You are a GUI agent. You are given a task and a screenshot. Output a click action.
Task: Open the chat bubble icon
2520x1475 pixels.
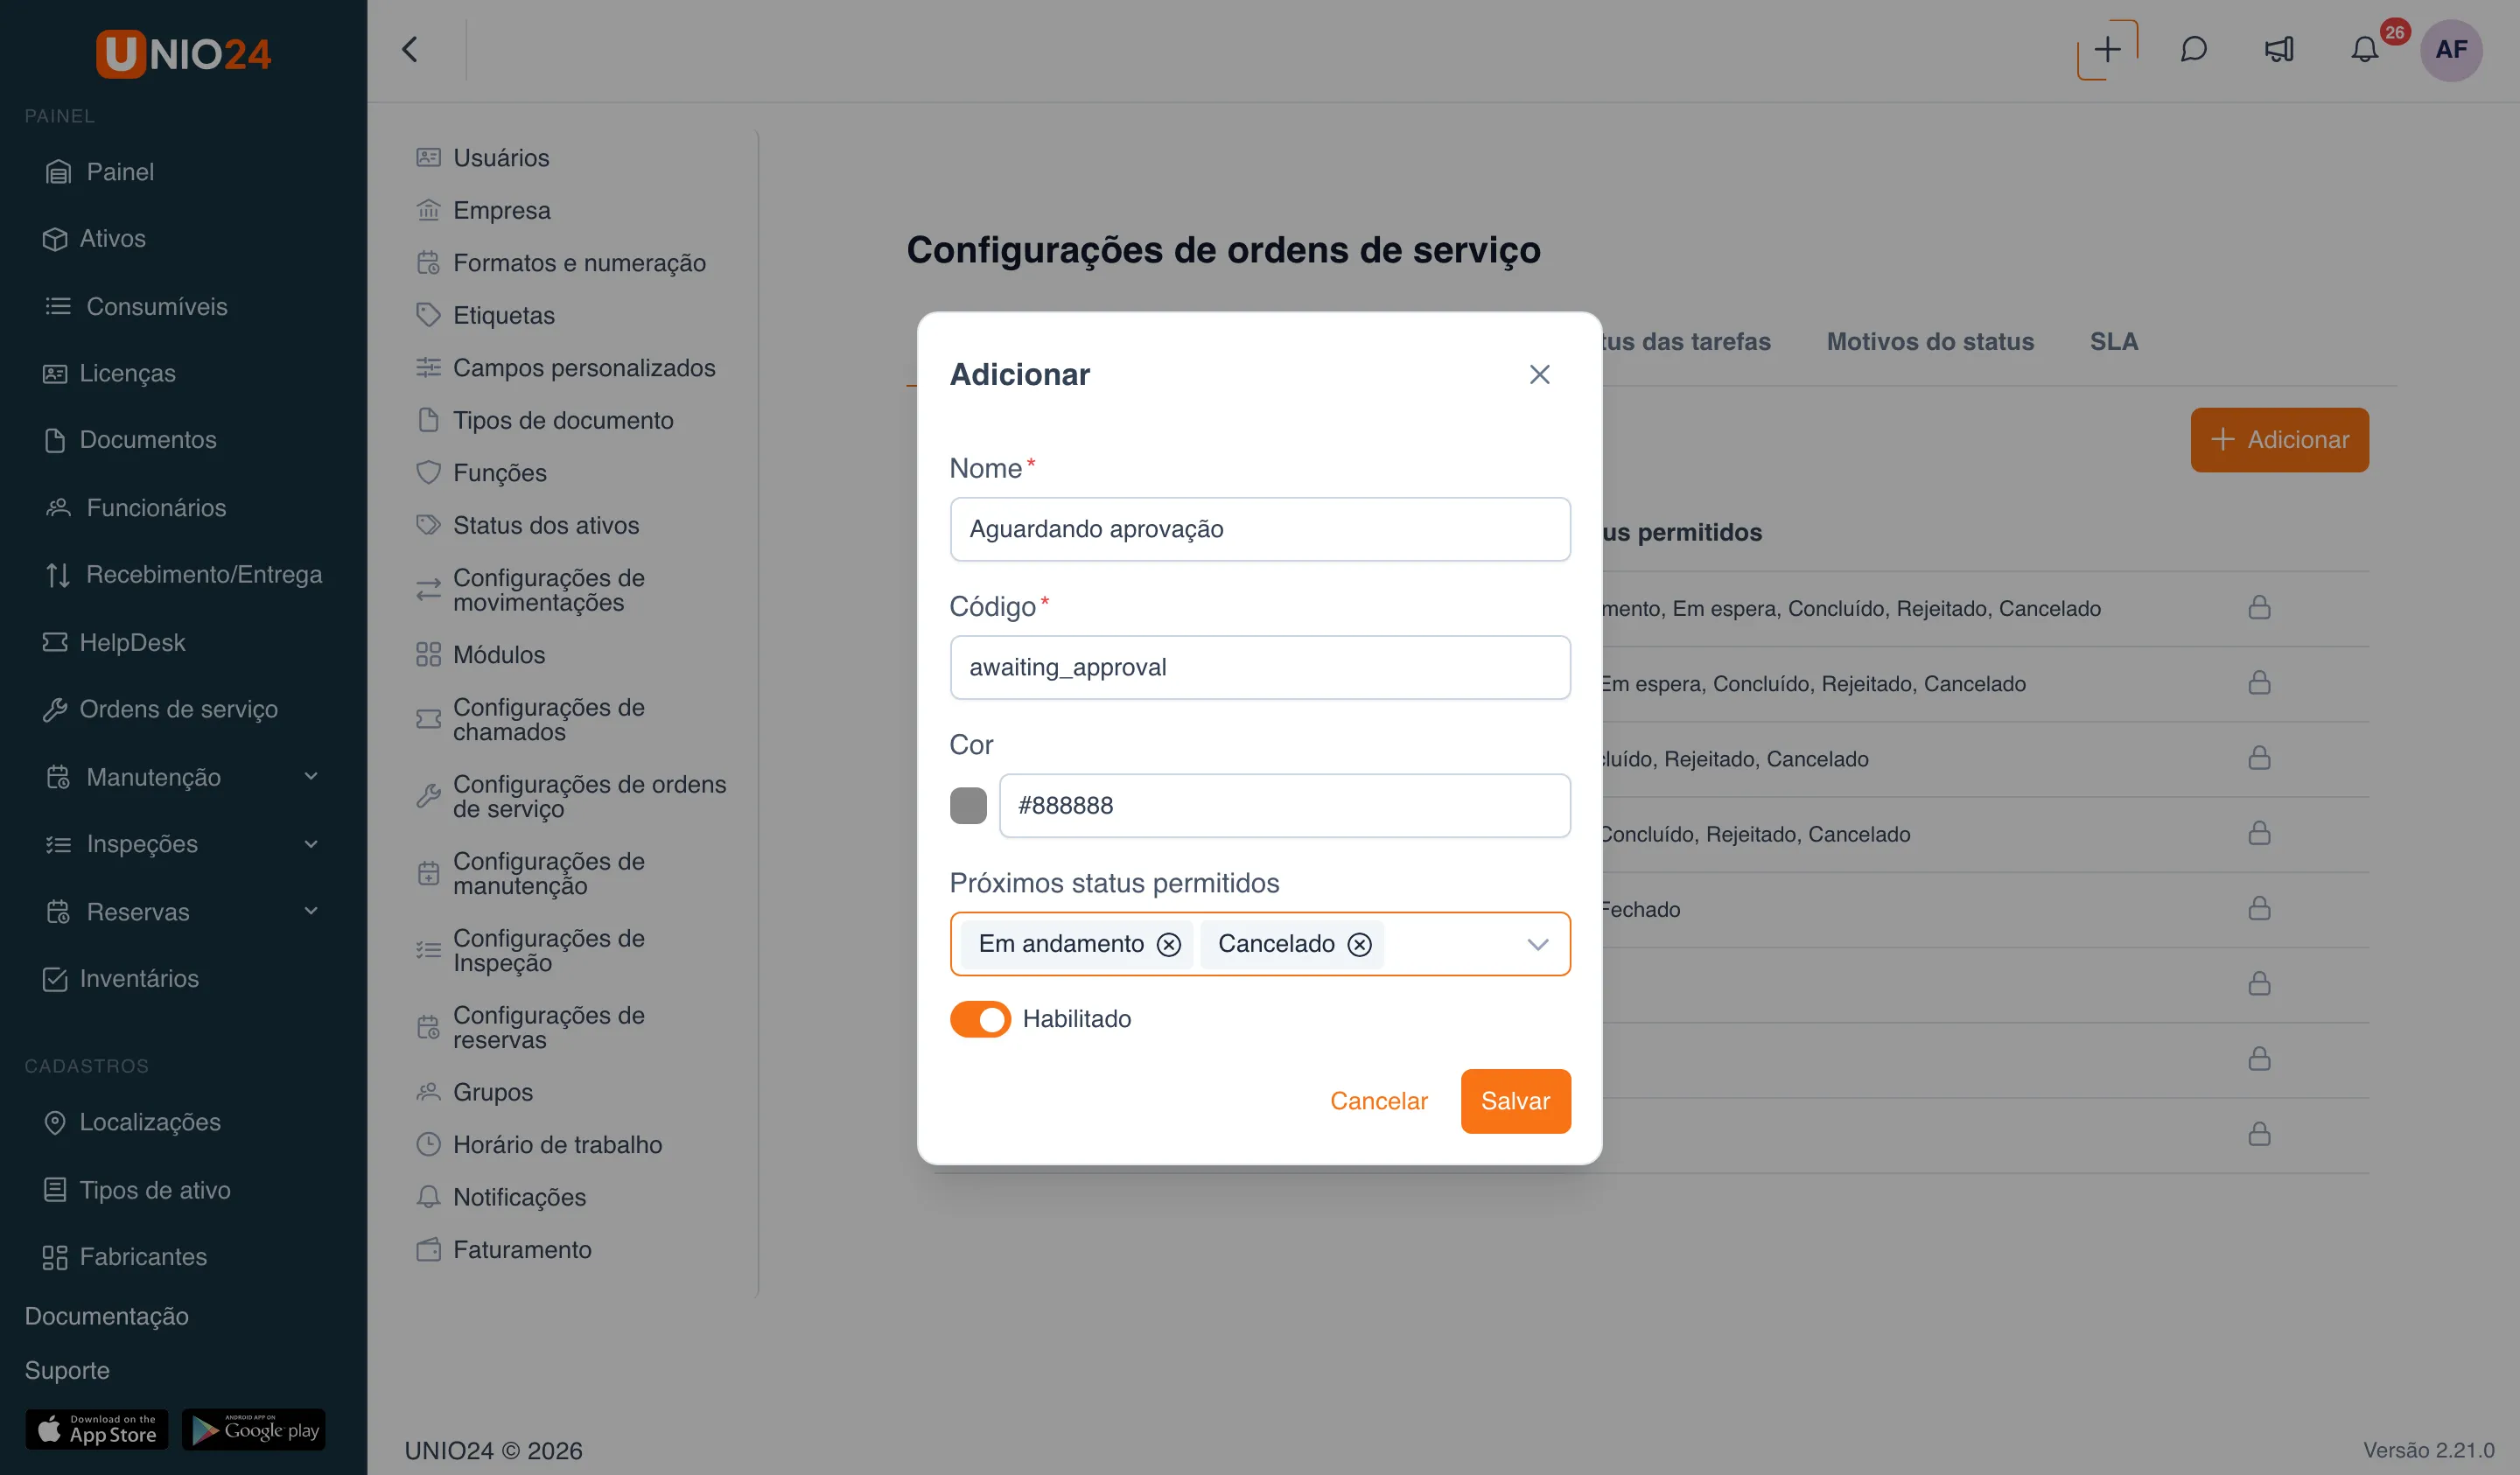(x=2193, y=49)
